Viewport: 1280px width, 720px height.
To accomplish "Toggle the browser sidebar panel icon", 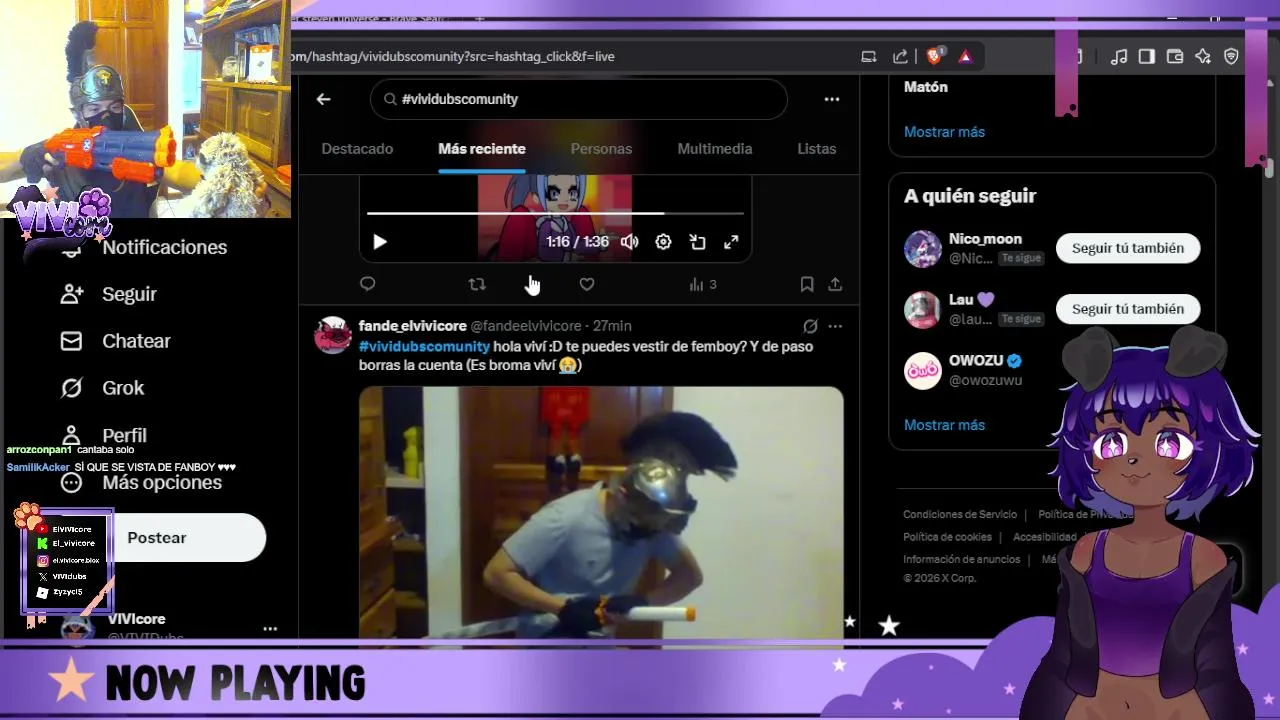I will [1147, 57].
